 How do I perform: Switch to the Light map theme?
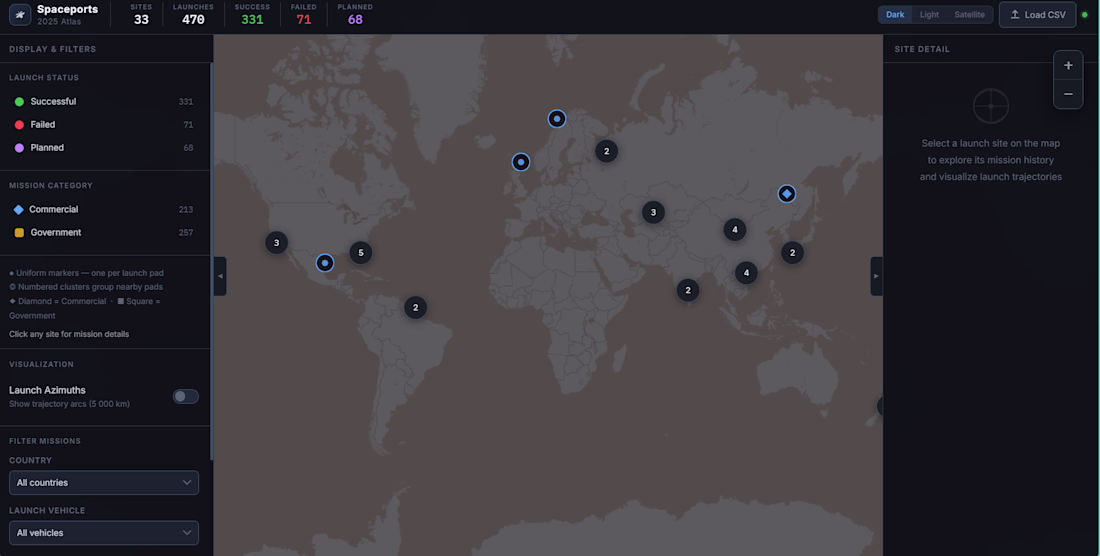[929, 15]
